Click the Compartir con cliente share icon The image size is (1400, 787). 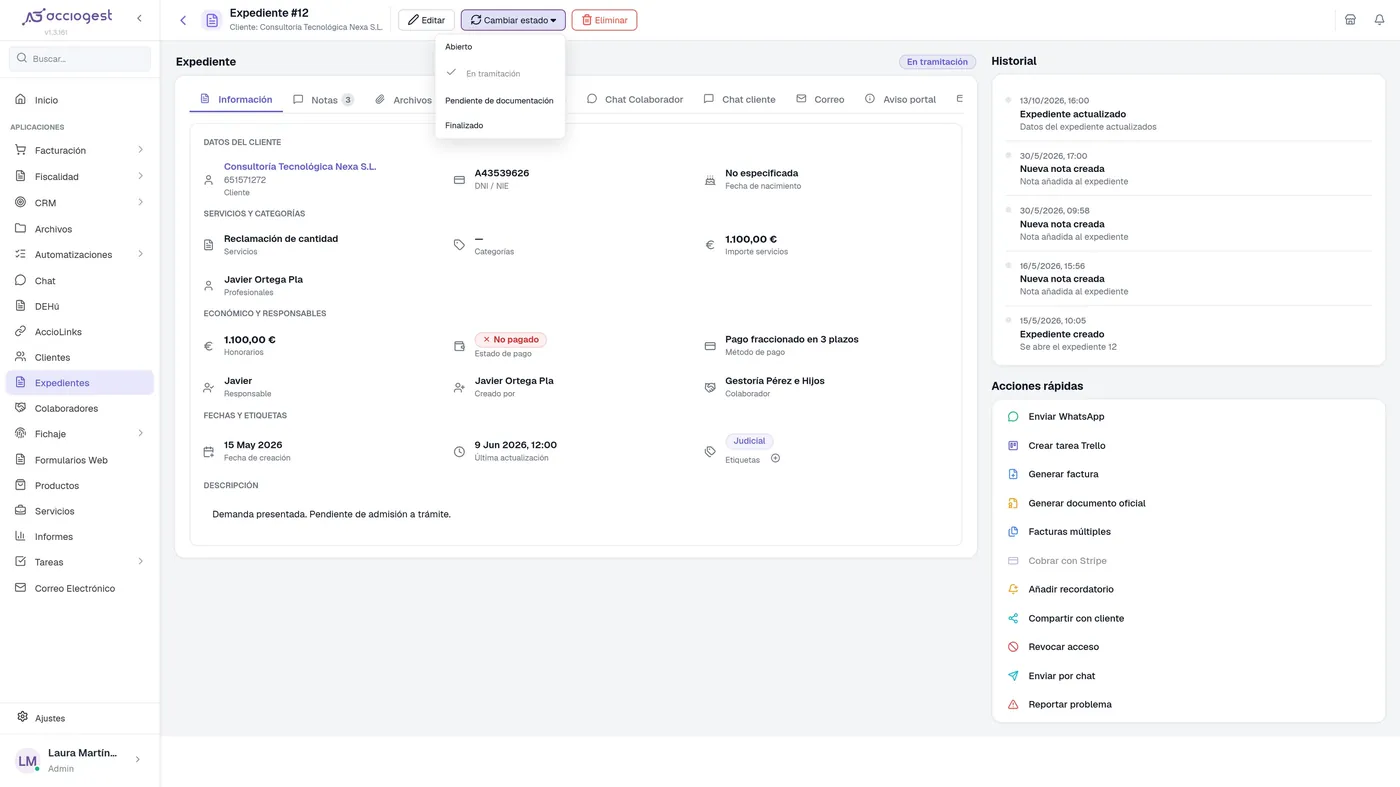tap(1013, 618)
